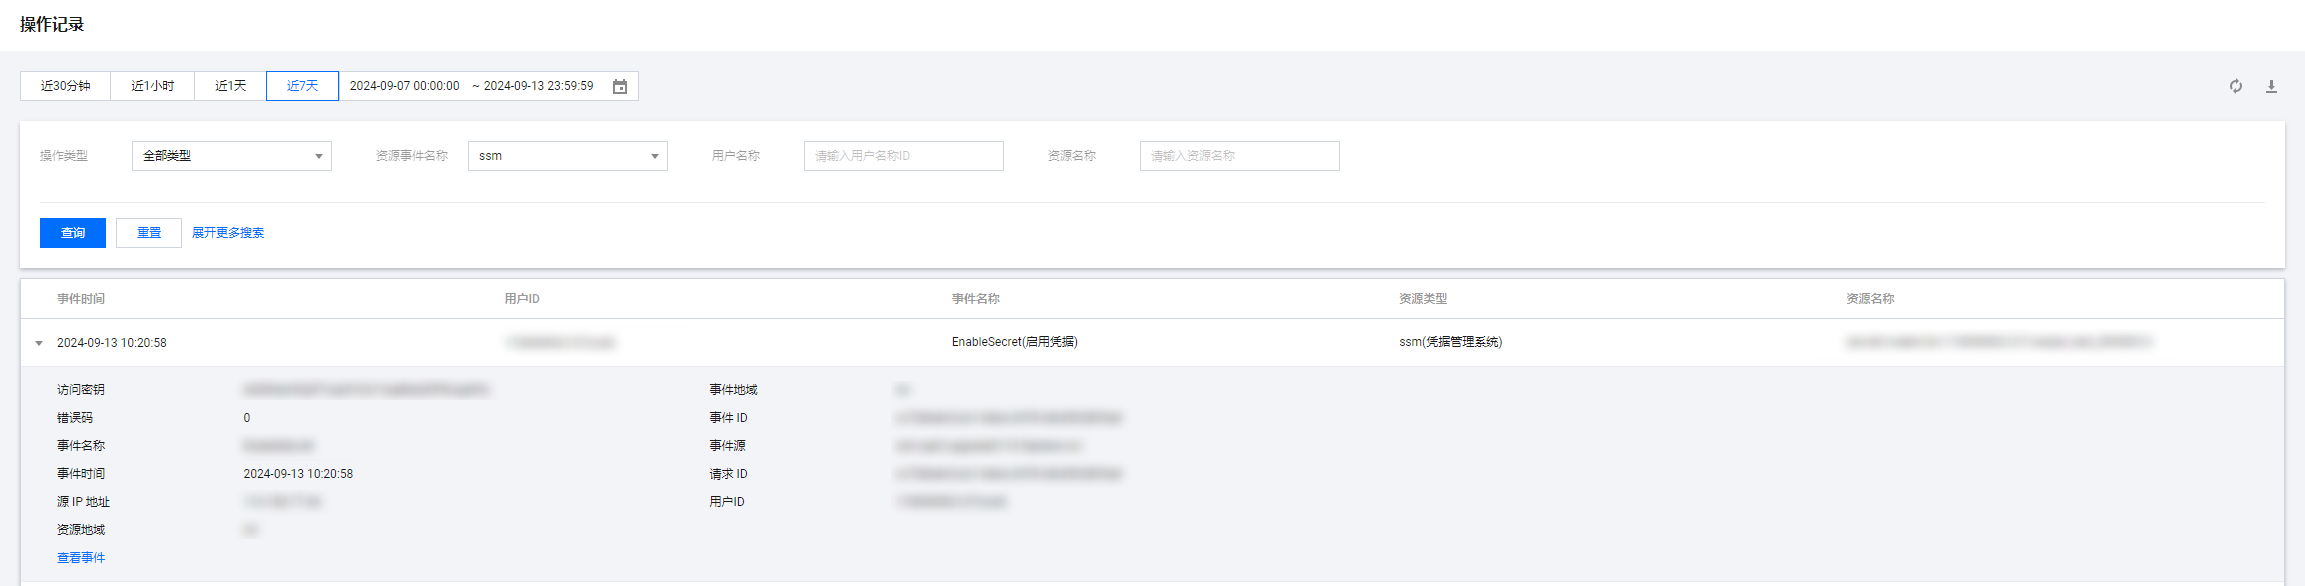
Task: Click the start date 2024-09-07 00:00:00
Action: pyautogui.click(x=405, y=86)
